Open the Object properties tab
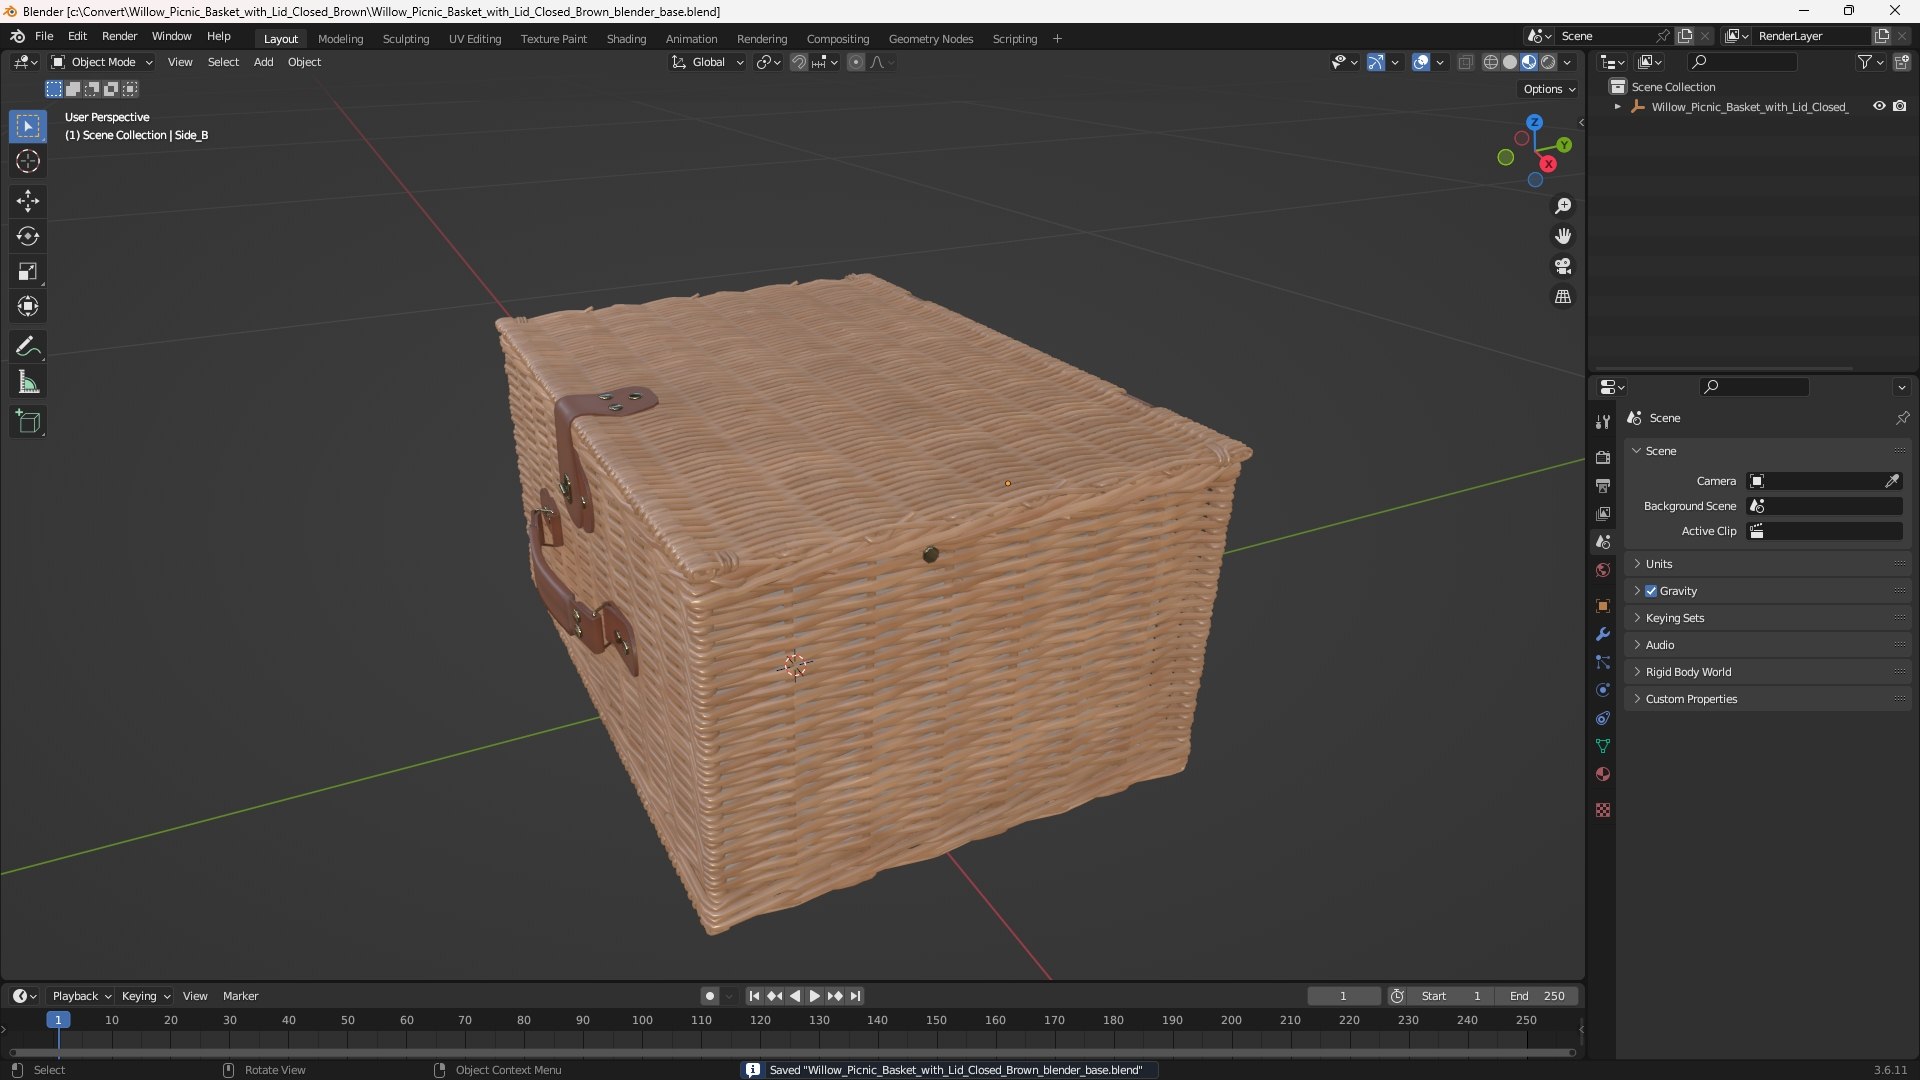1920x1080 pixels. click(x=1603, y=606)
